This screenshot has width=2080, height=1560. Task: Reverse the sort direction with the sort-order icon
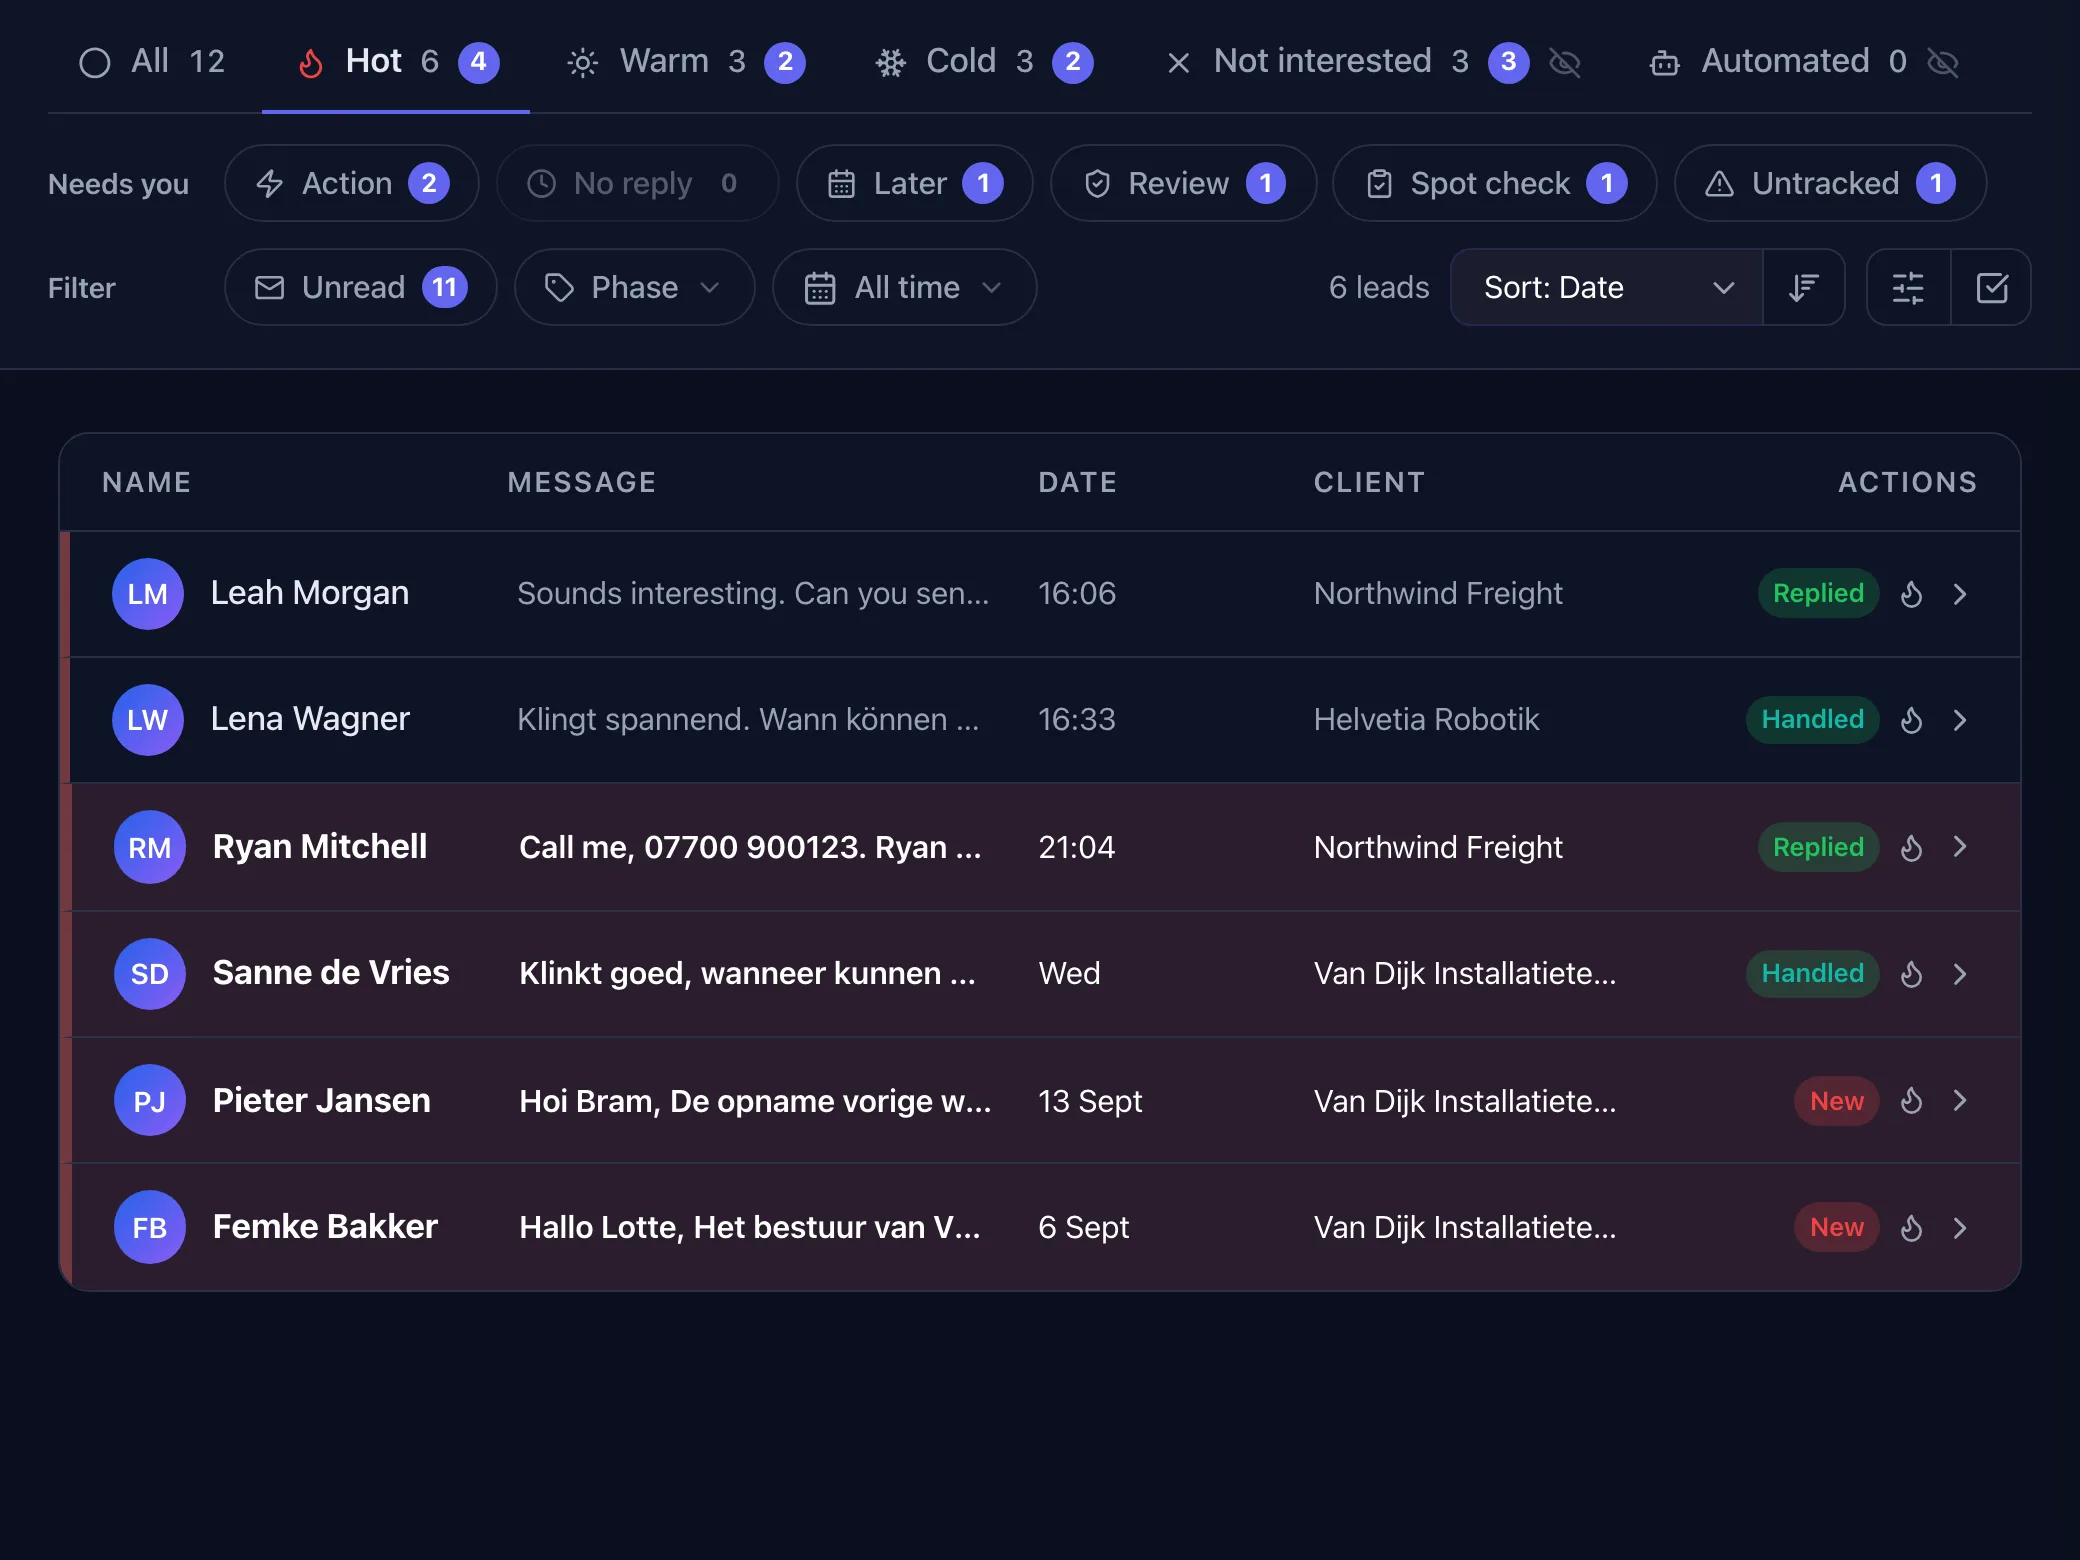[x=1804, y=288]
